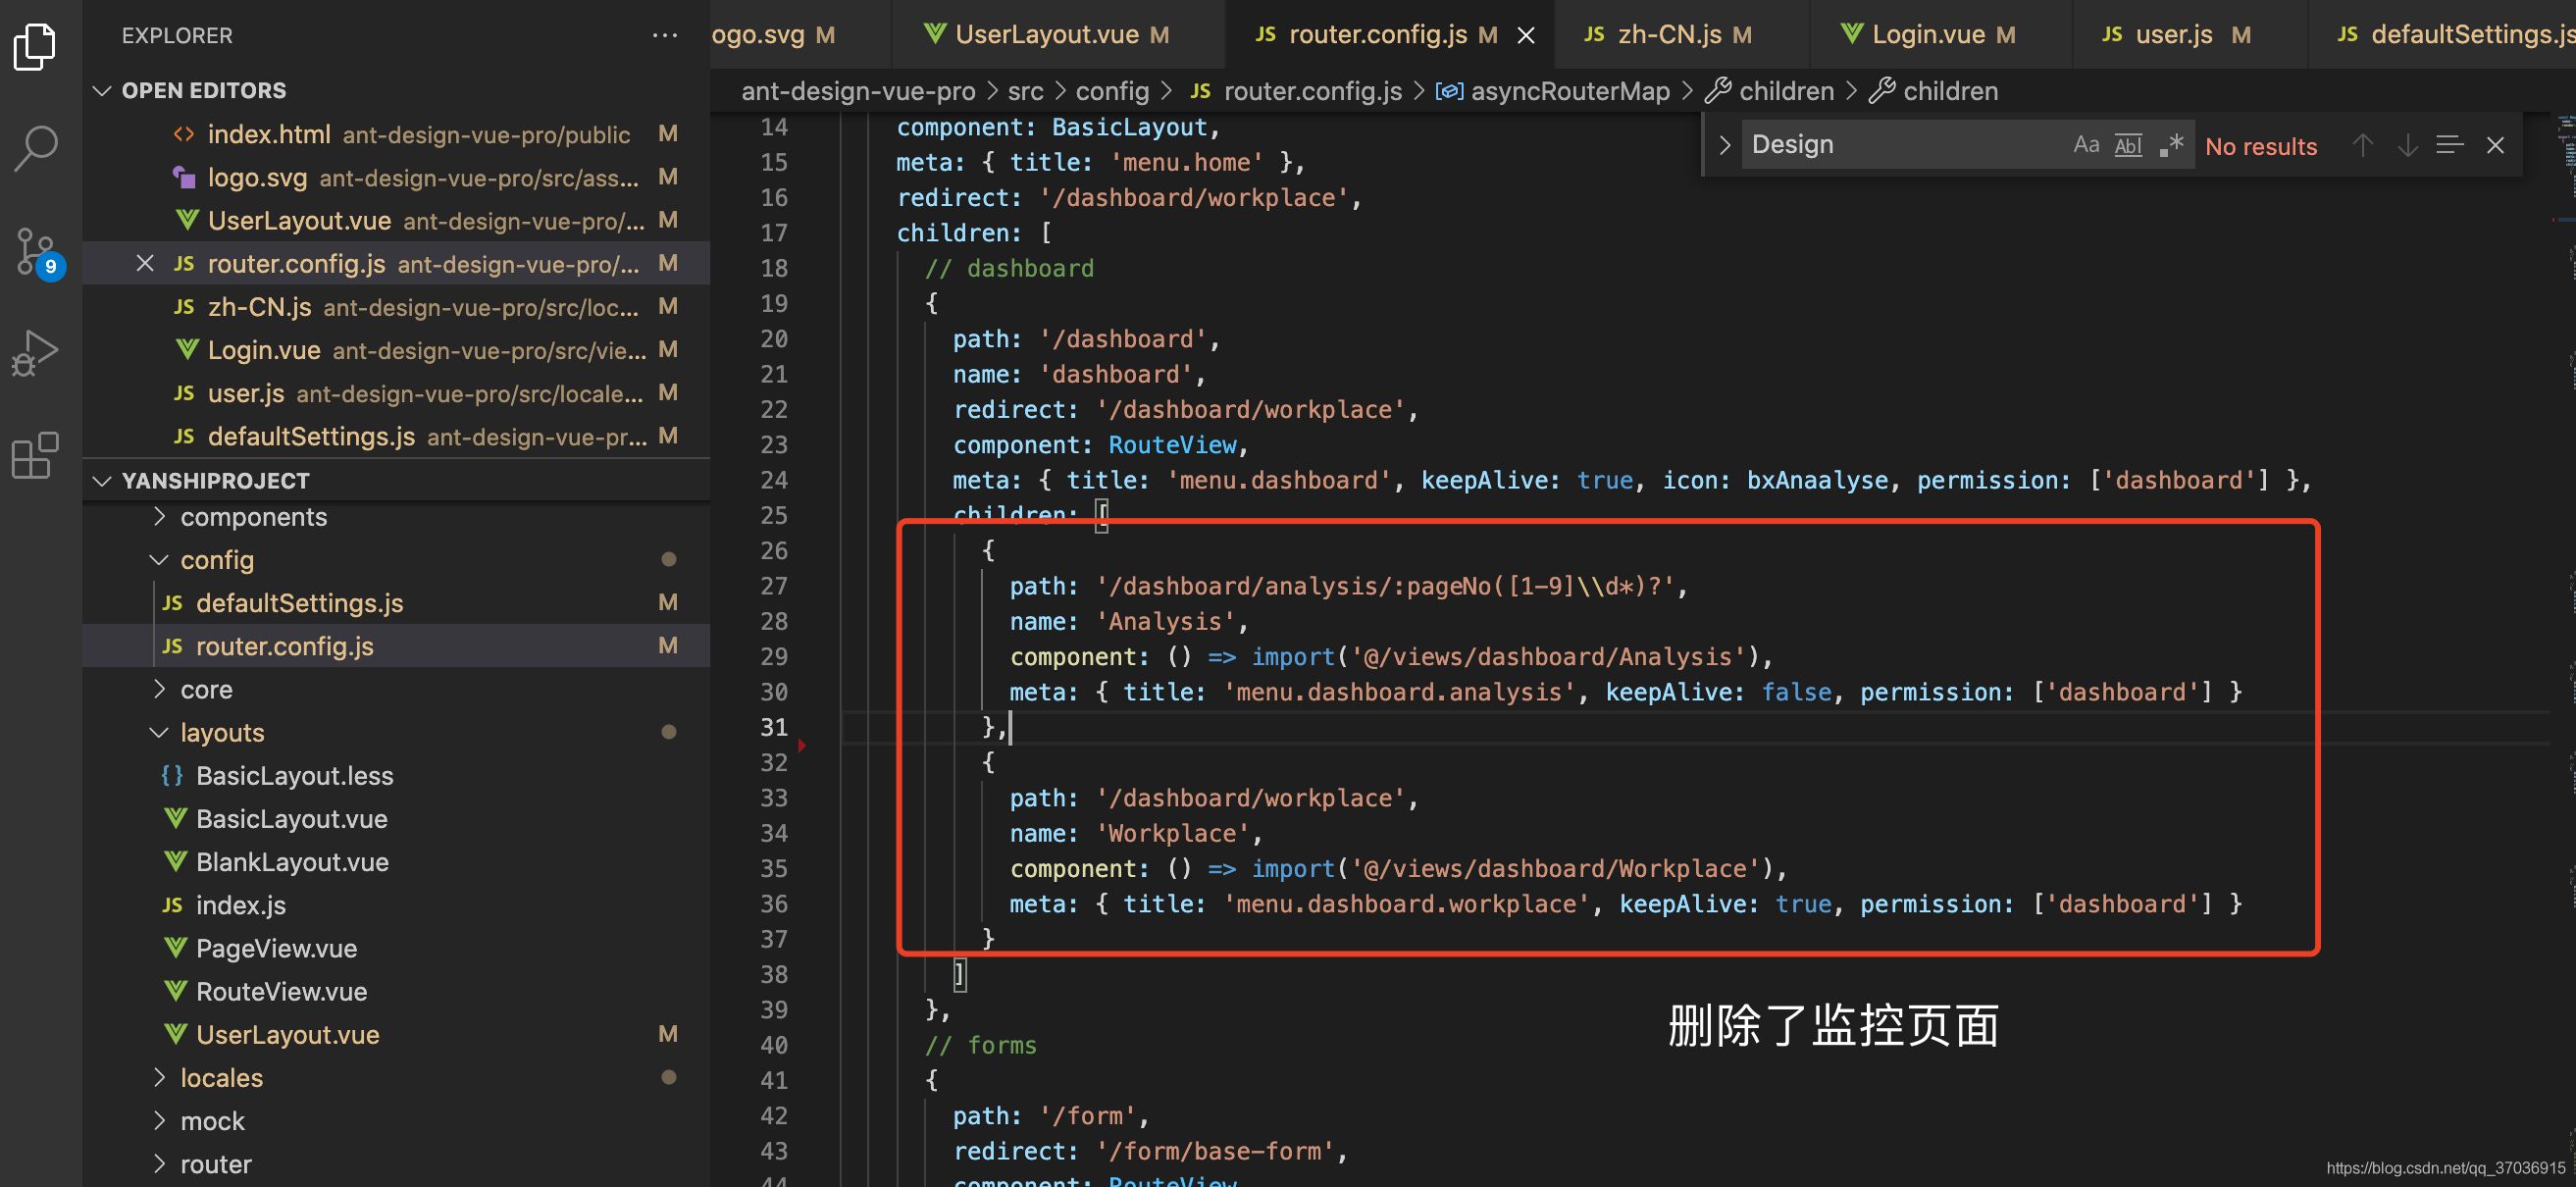Open BasicLayout.vue in file tree
This screenshot has width=2576, height=1187.
pyautogui.click(x=291, y=819)
